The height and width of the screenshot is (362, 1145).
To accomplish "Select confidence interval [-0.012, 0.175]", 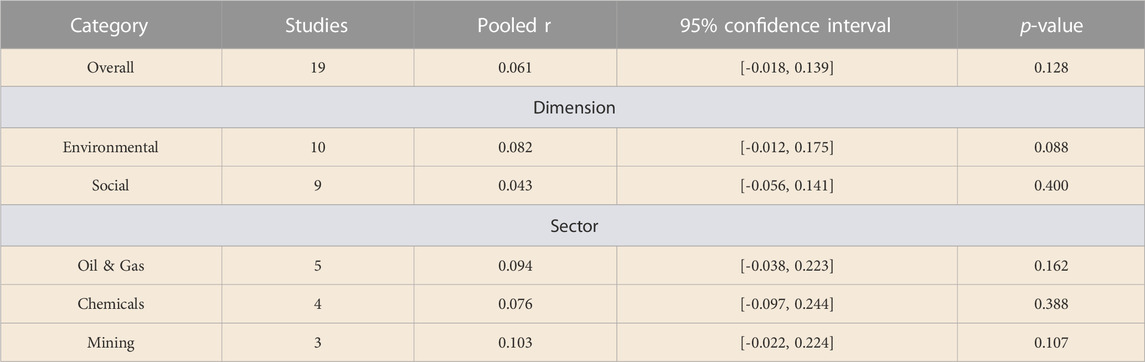I will tap(787, 147).
